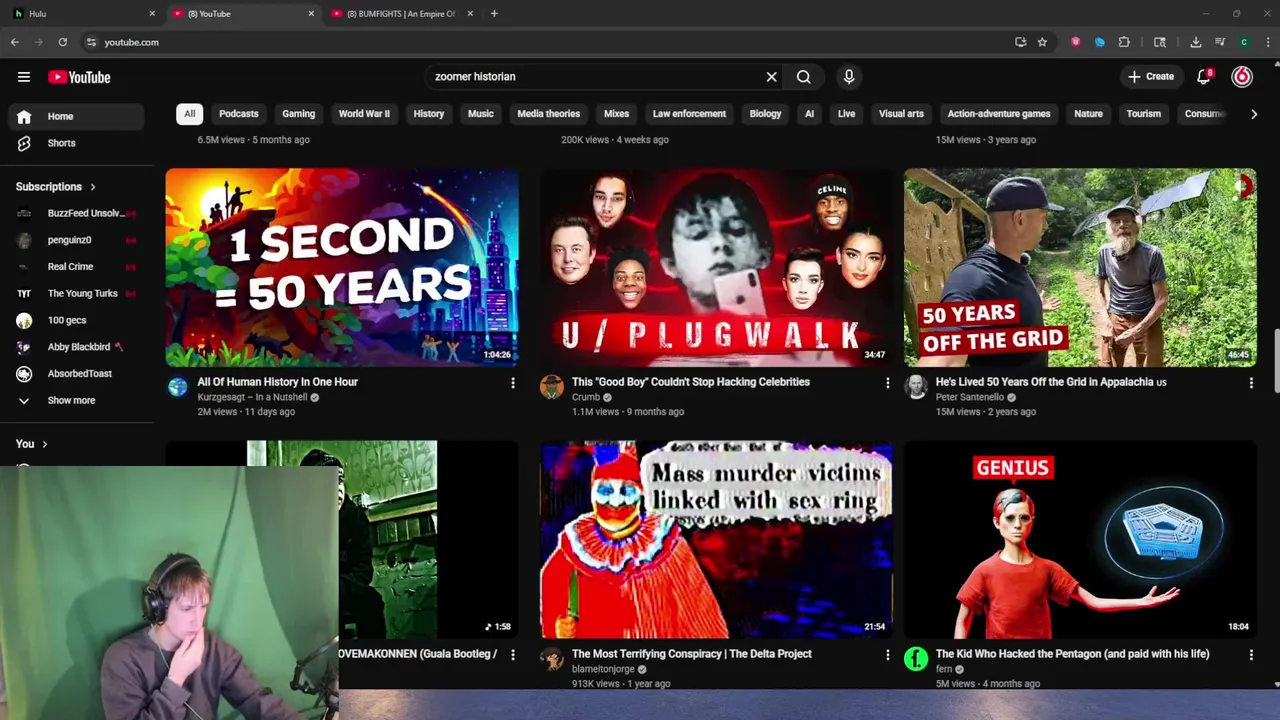Reload the page with the refresh icon
Viewport: 1280px width, 720px height.
click(62, 42)
